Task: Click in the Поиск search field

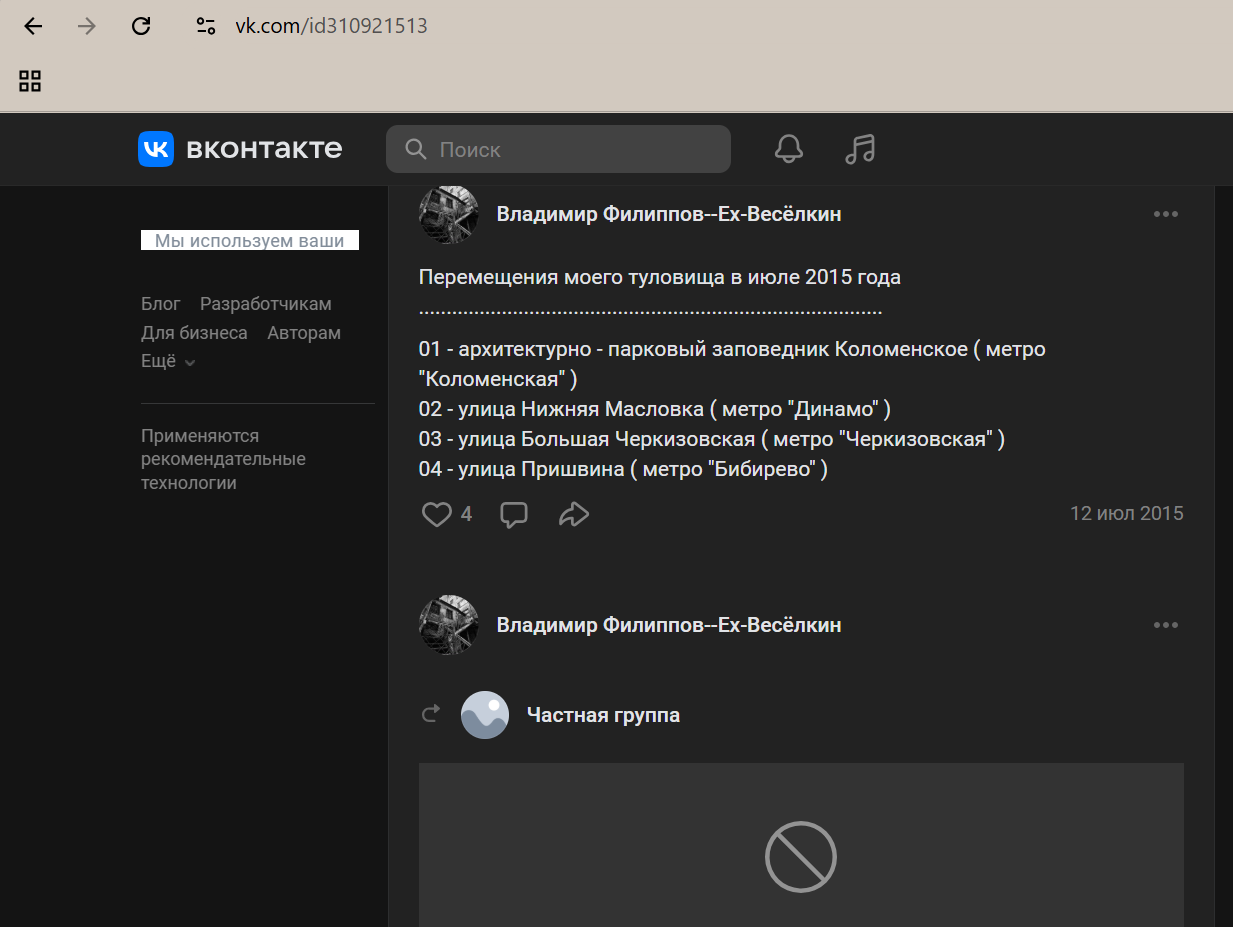Action: point(570,149)
